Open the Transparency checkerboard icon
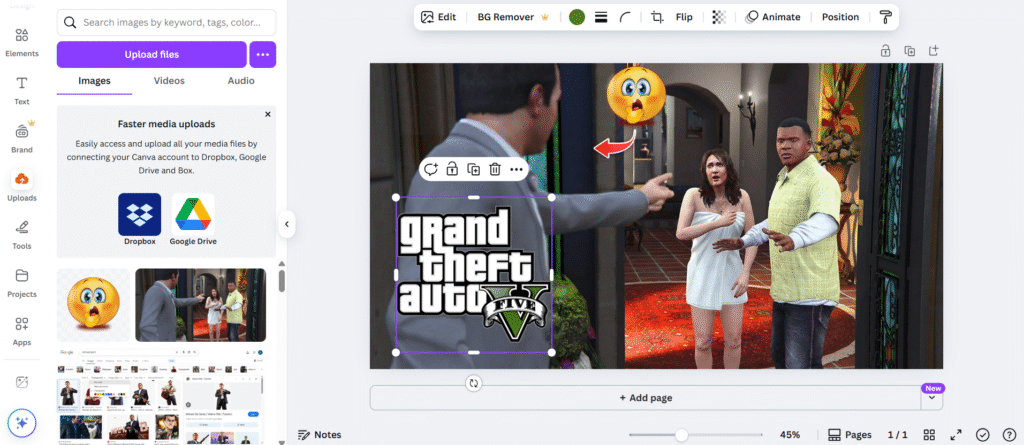Screen dimensions: 1024x445 [x=718, y=17]
